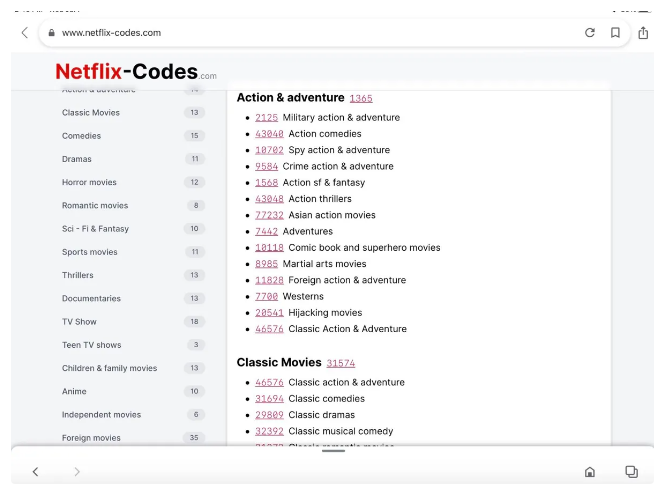The height and width of the screenshot is (484, 665).
Task: Select Sci - Fi & Fantasy category
Action: [x=95, y=229]
